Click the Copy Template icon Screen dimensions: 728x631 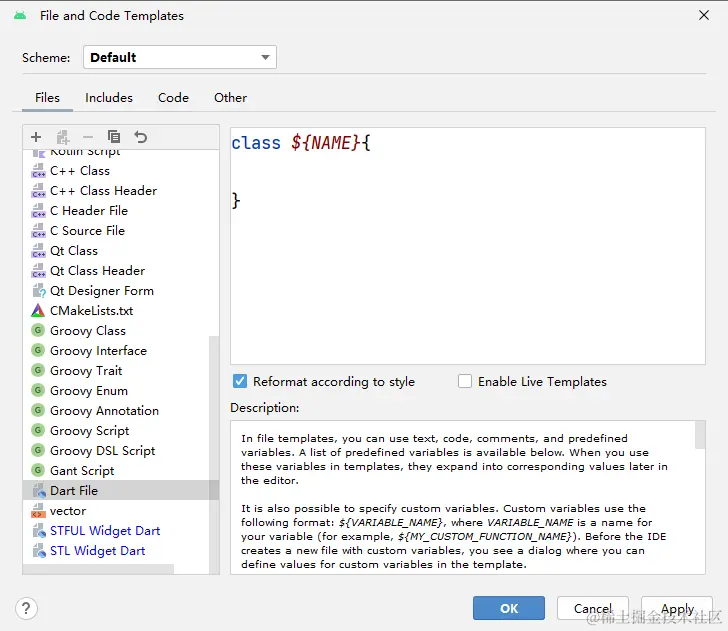tap(114, 137)
